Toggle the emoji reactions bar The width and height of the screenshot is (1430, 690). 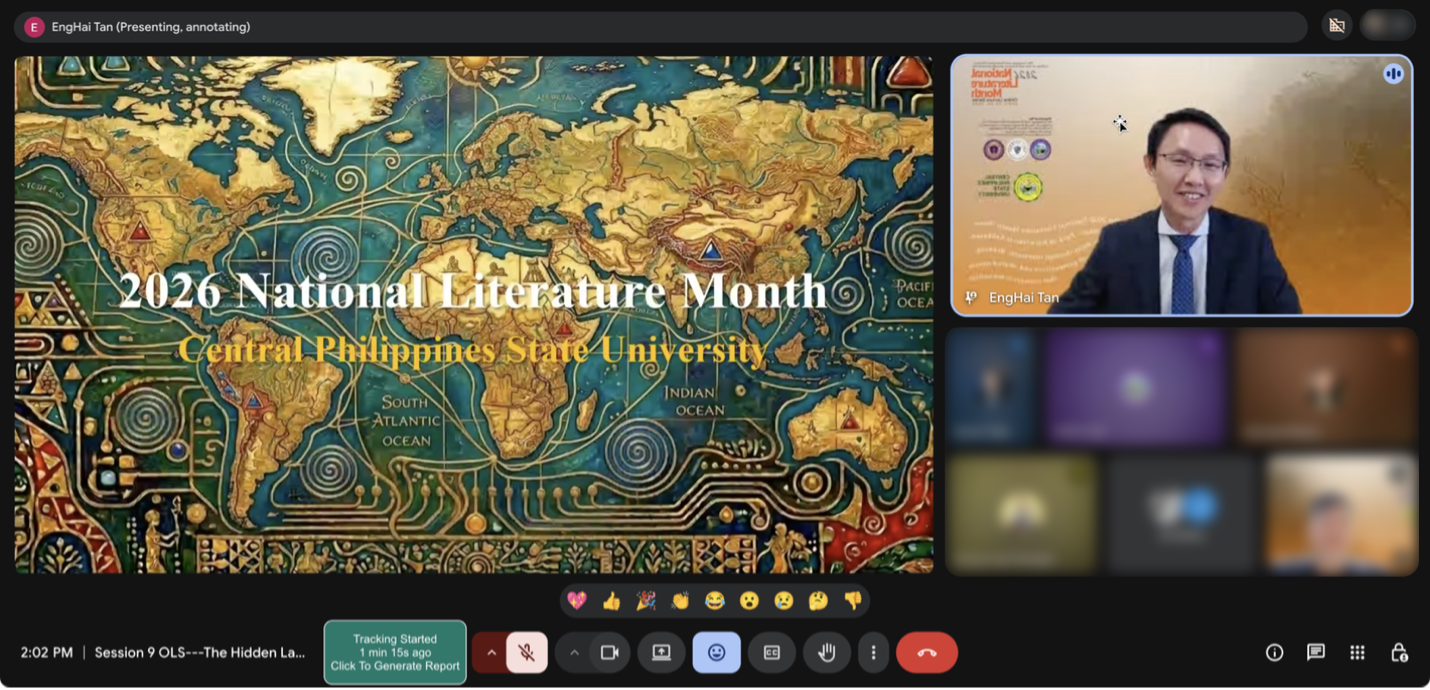tap(716, 653)
